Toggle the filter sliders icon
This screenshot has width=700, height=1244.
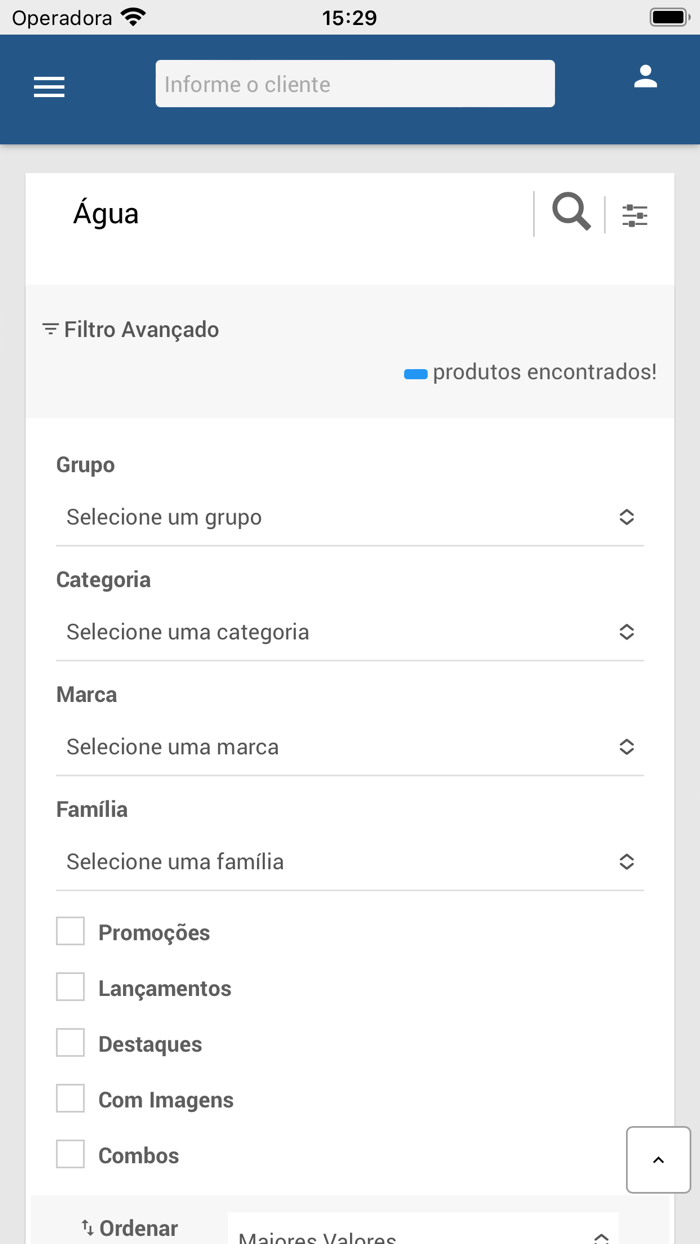[x=635, y=215]
